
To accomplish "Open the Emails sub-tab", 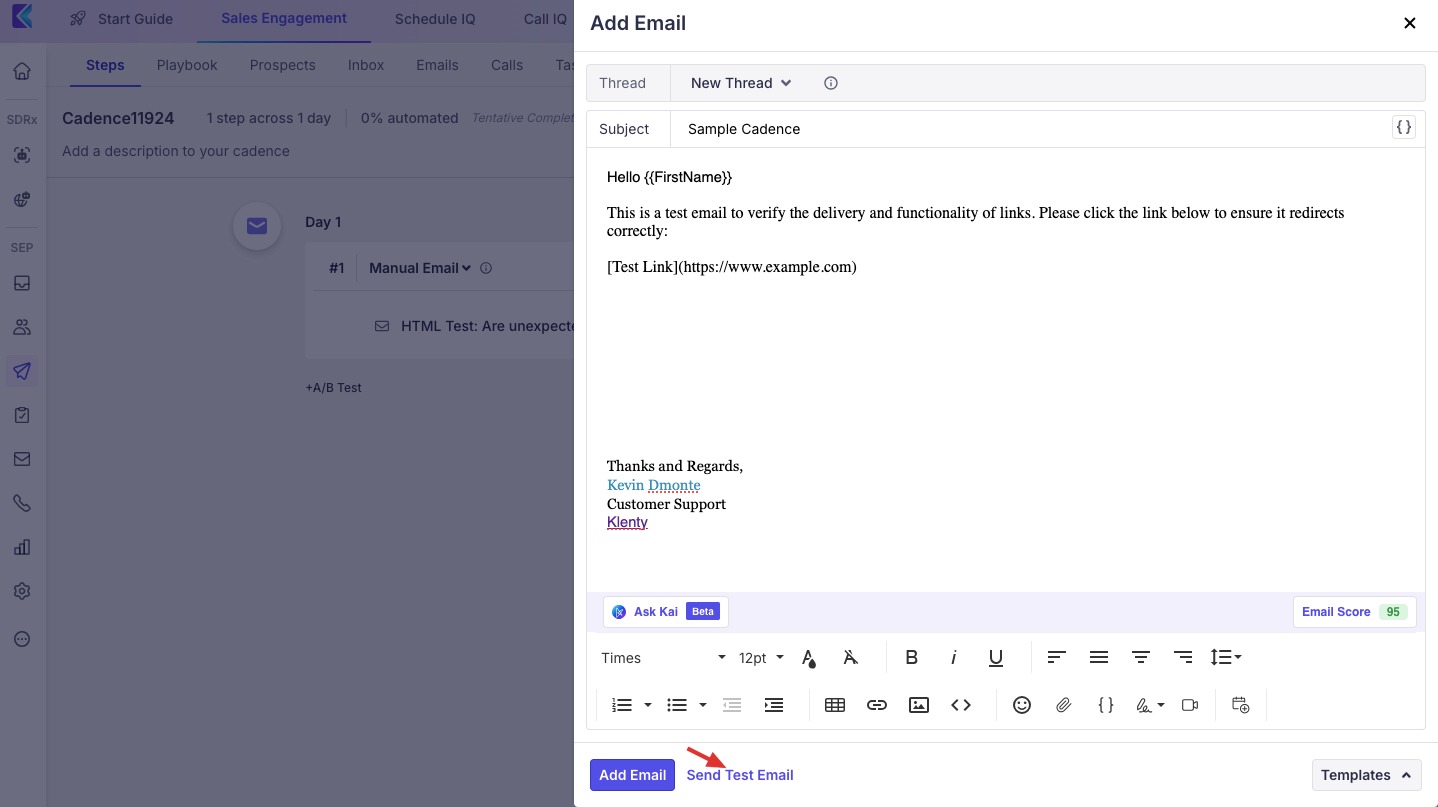I will pos(437,65).
